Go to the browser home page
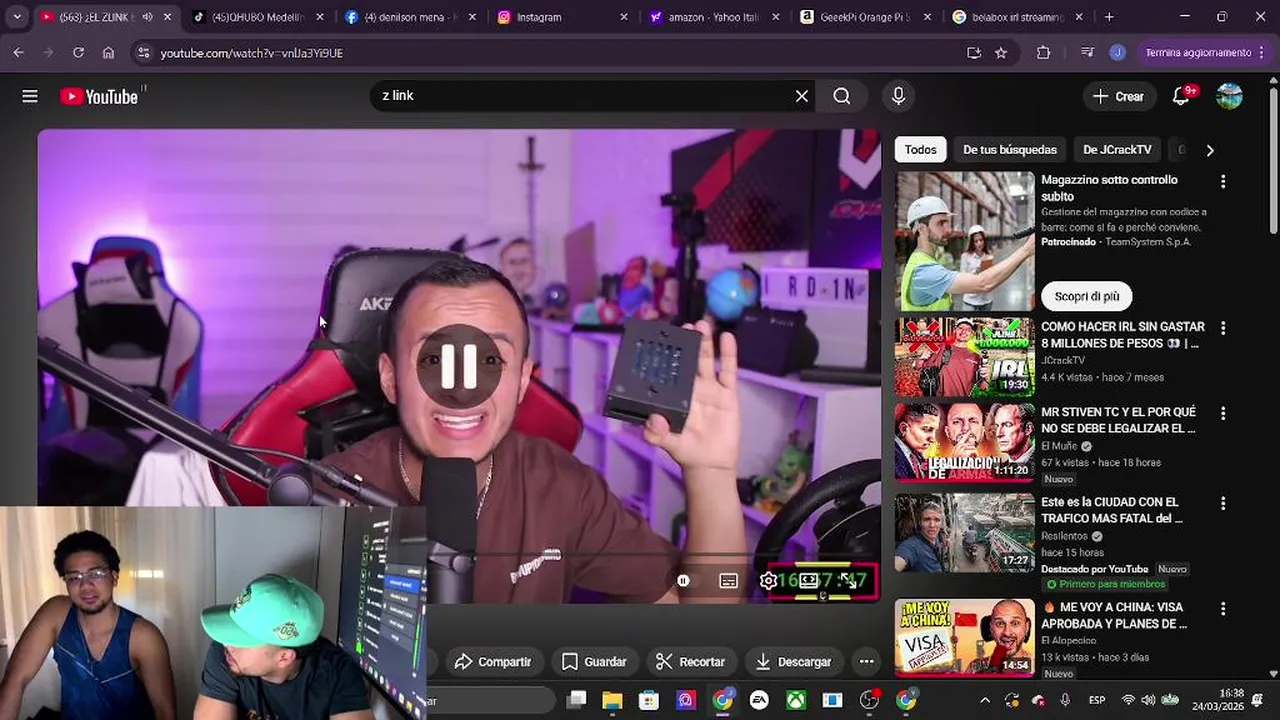 [108, 52]
